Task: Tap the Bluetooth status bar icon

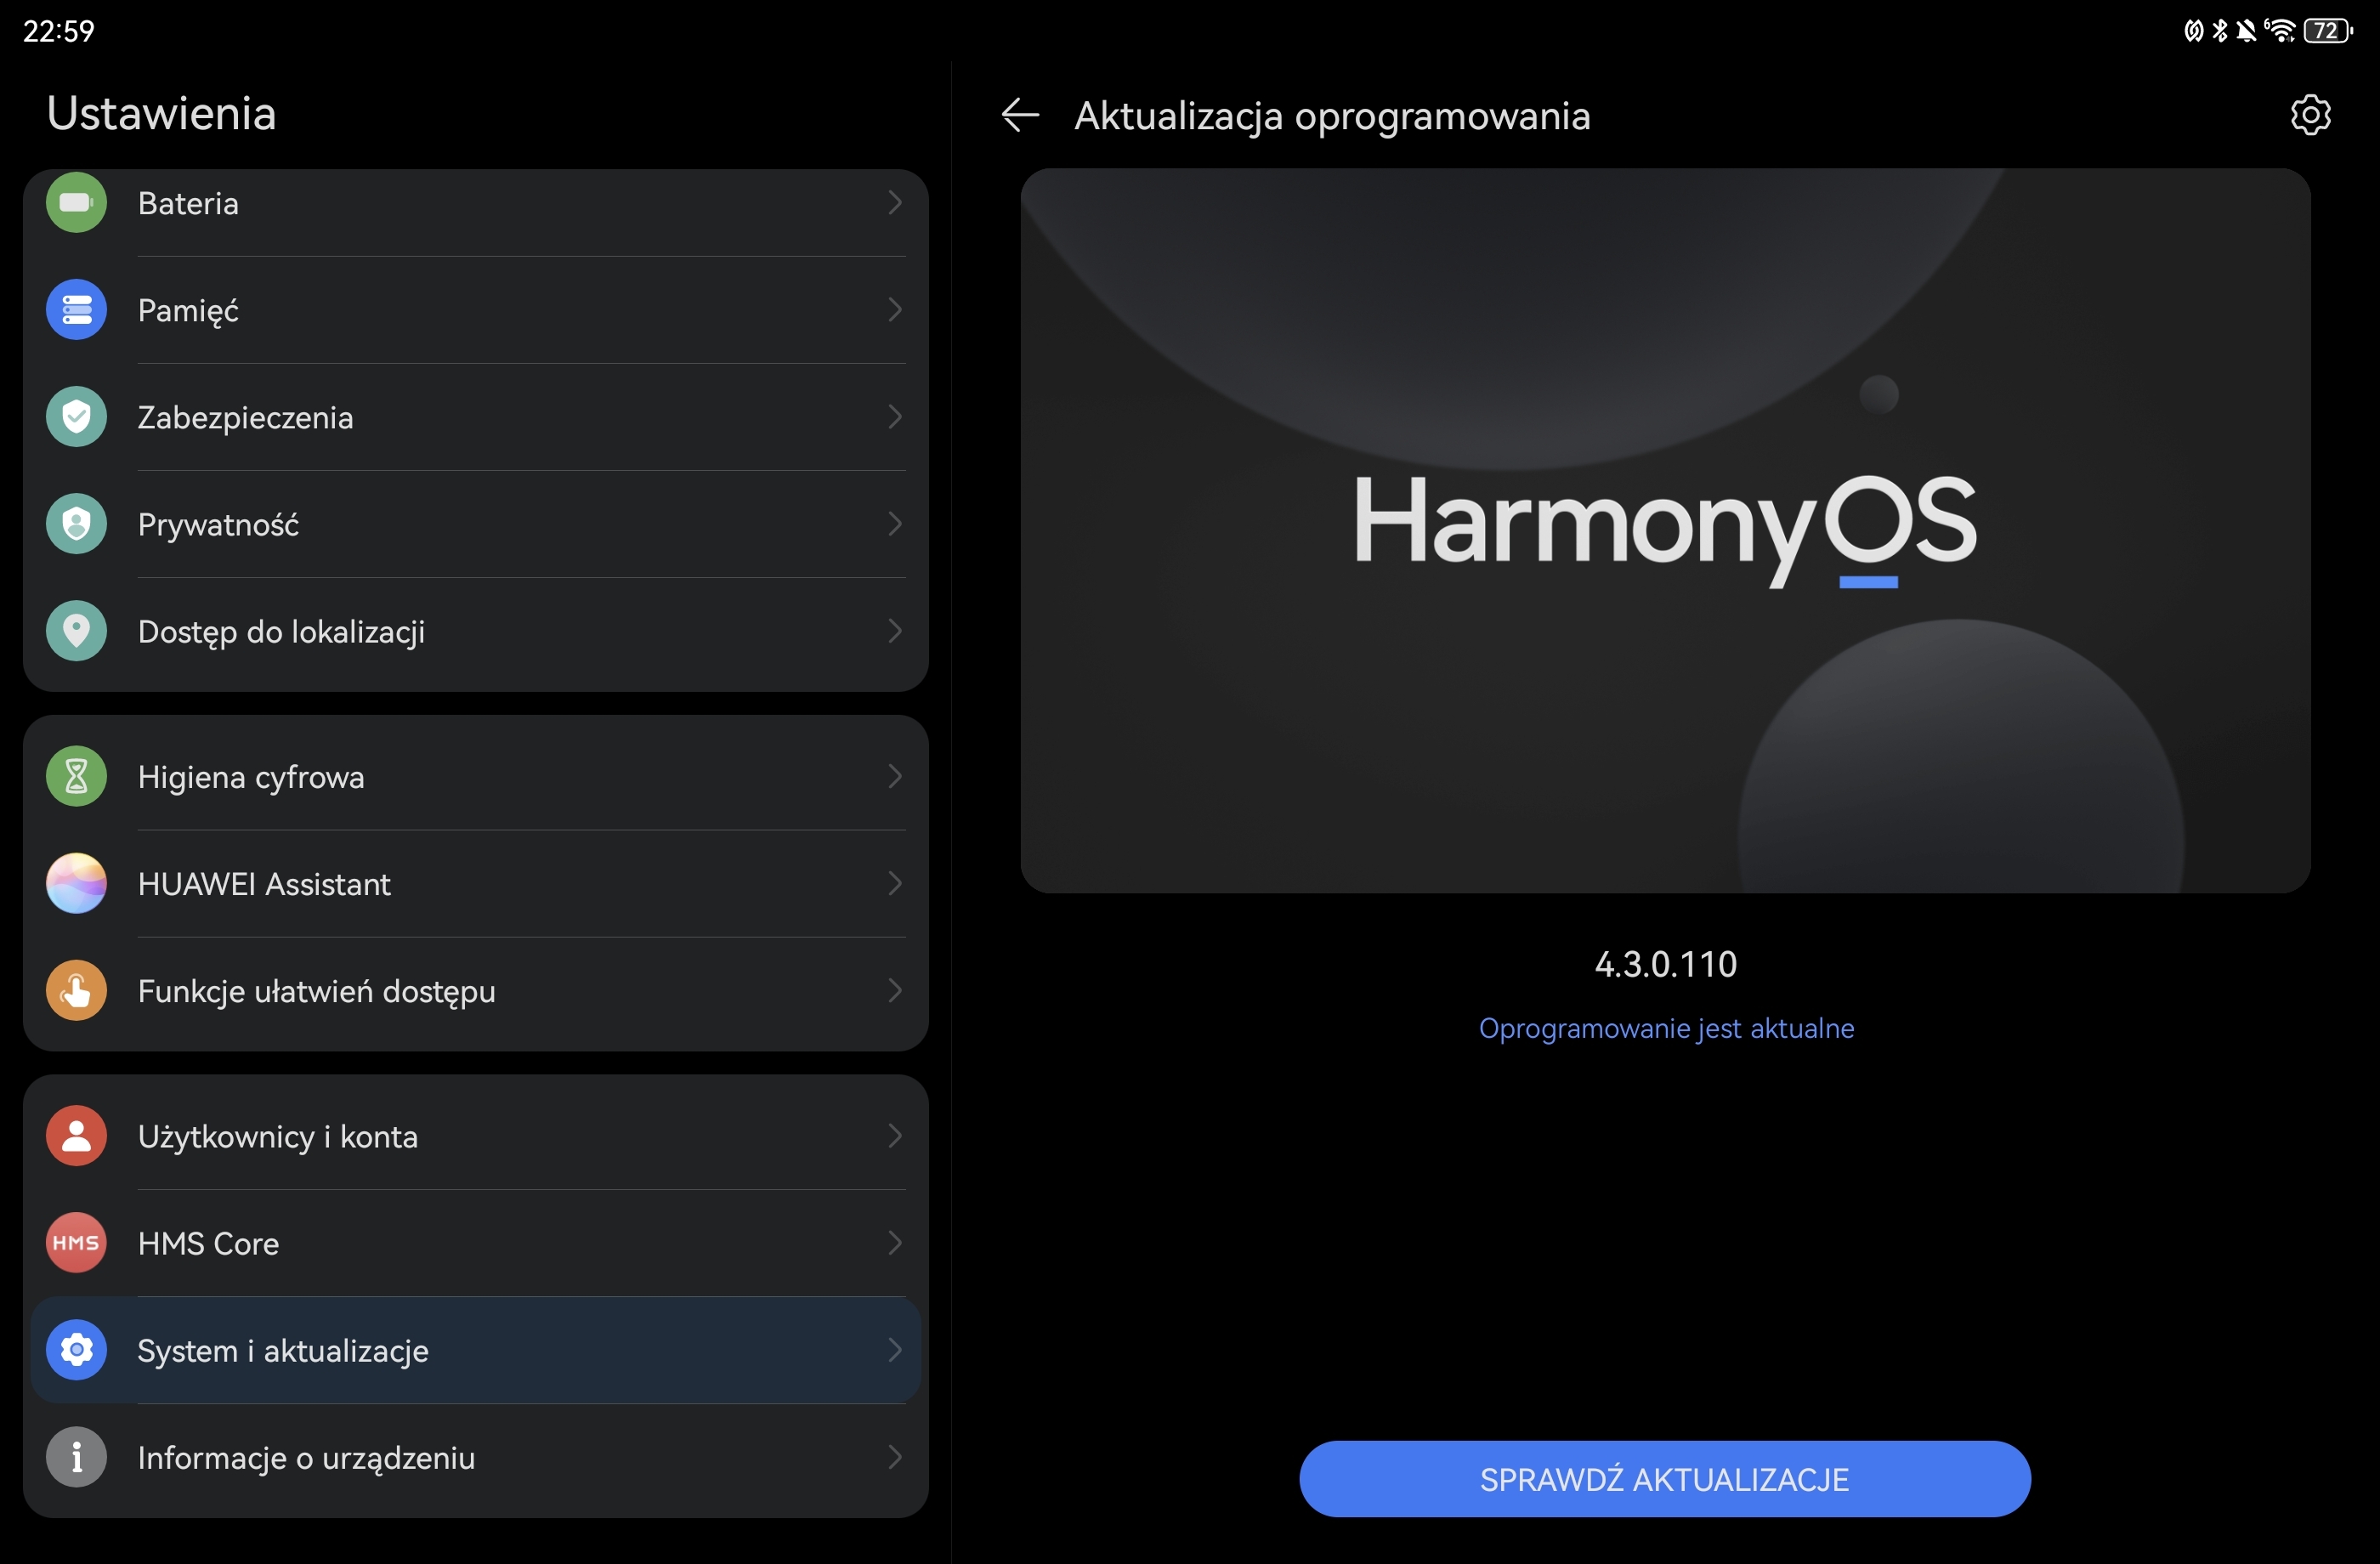Action: click(2220, 30)
